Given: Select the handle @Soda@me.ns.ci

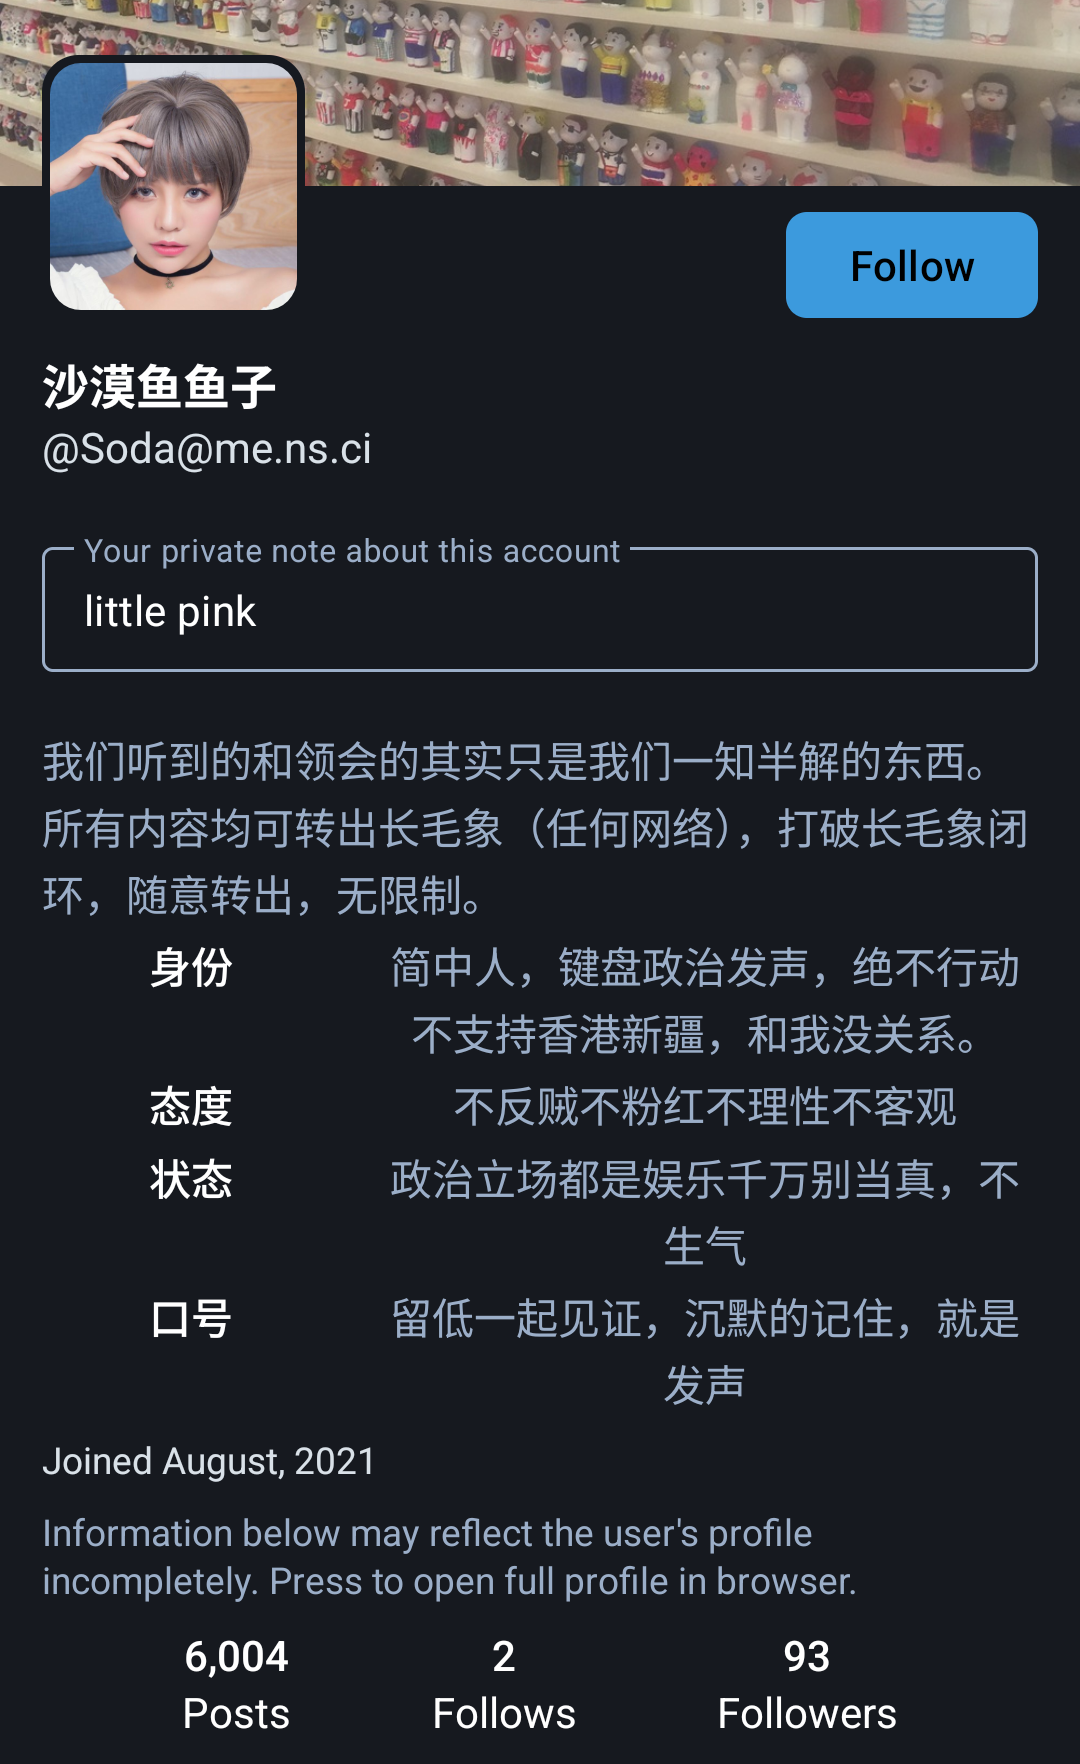Looking at the screenshot, I should point(207,449).
